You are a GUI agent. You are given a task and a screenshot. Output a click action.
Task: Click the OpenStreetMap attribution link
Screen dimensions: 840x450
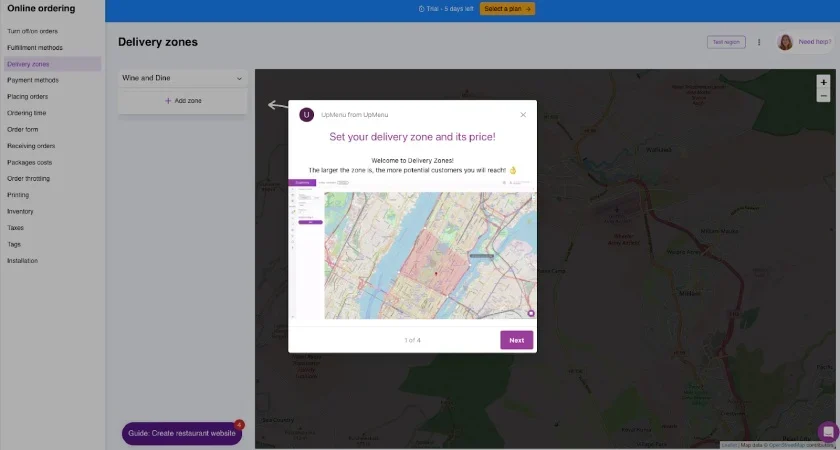point(786,445)
